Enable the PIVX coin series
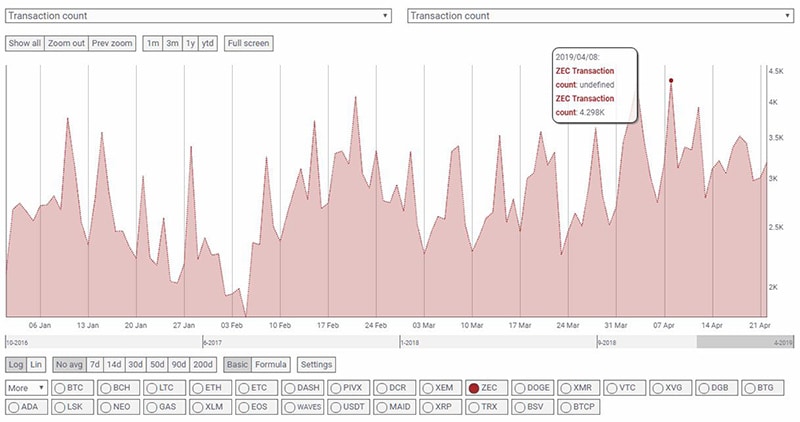Viewport: 800px width, 422px height. (x=348, y=388)
